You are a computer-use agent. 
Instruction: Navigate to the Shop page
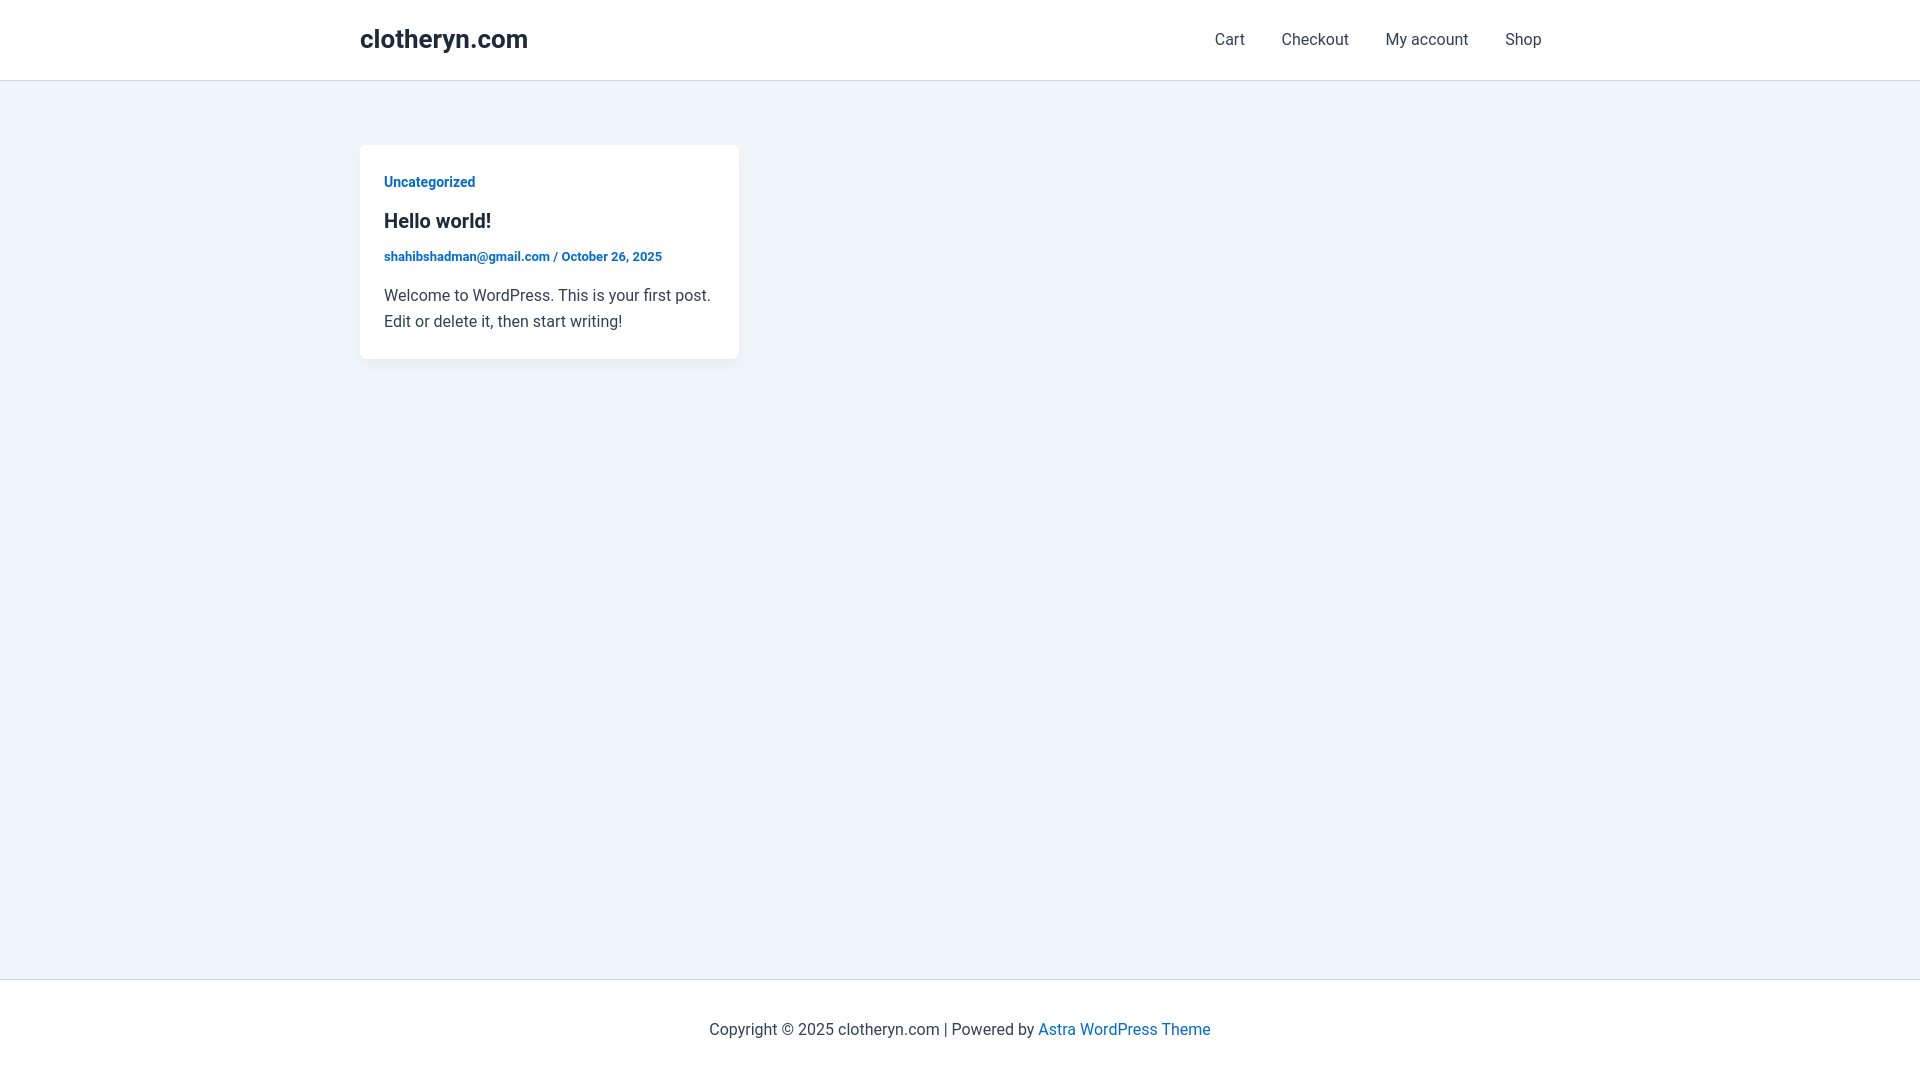[x=1522, y=40]
